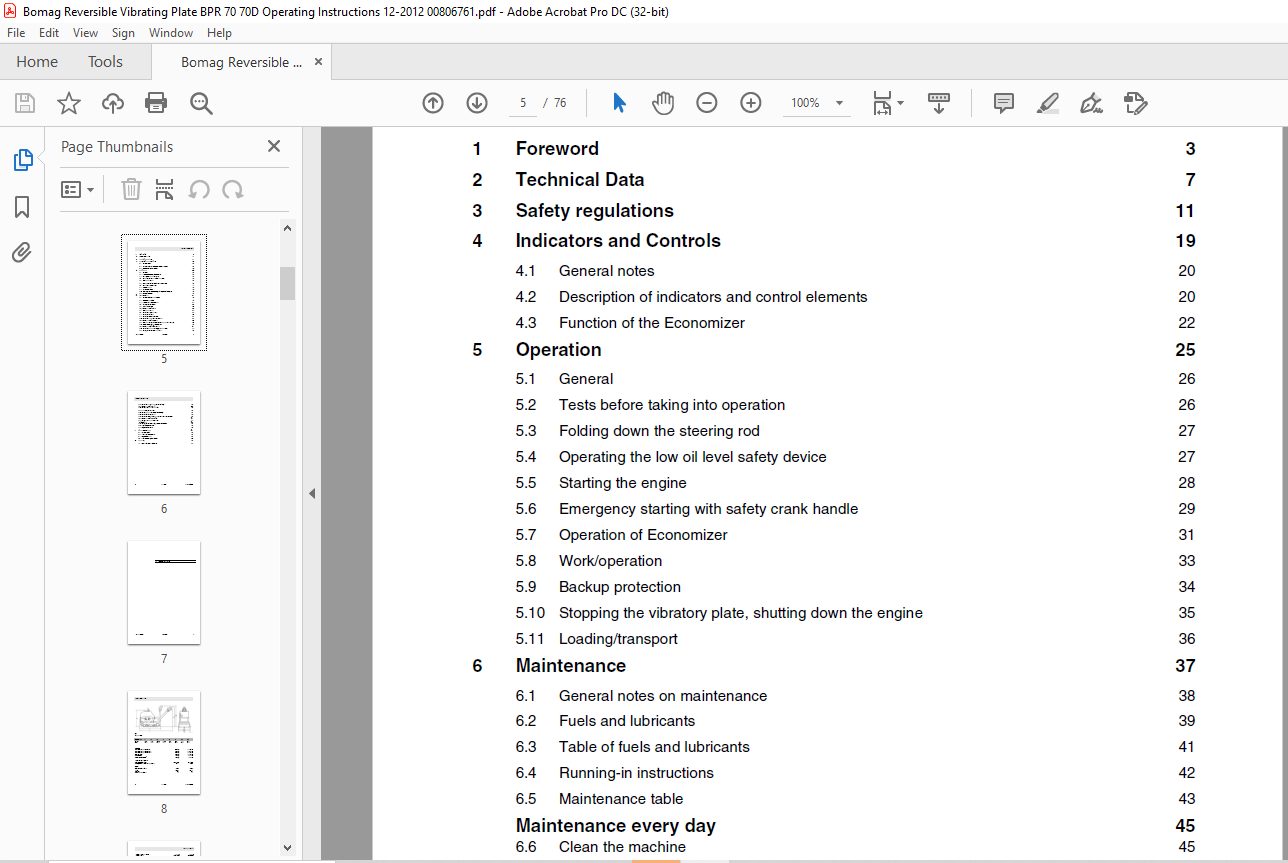Close the Bomag Reversible document tab
This screenshot has height=863, width=1288.
pos(319,62)
